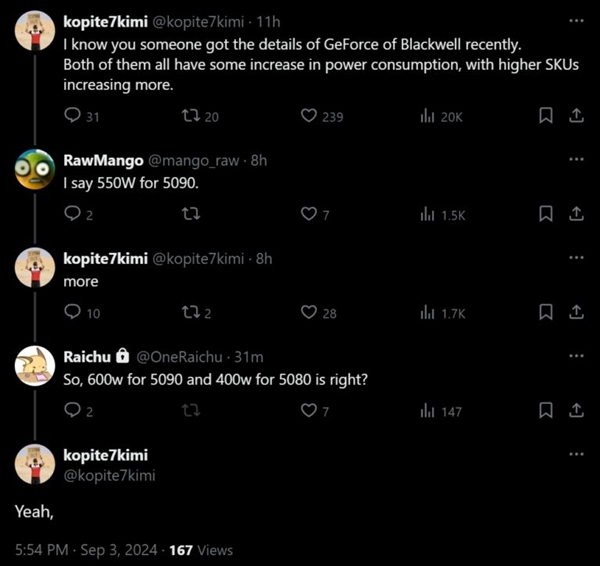The image size is (600, 566).
Task: Open more options on Raichu's tweet
Action: click(576, 355)
